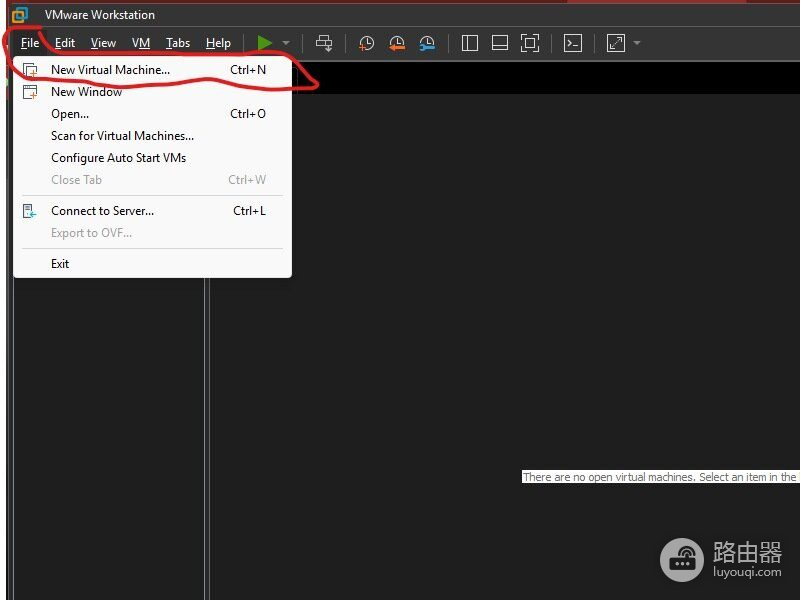Open power options dropdown arrow next to play
800x600 pixels.
point(286,43)
